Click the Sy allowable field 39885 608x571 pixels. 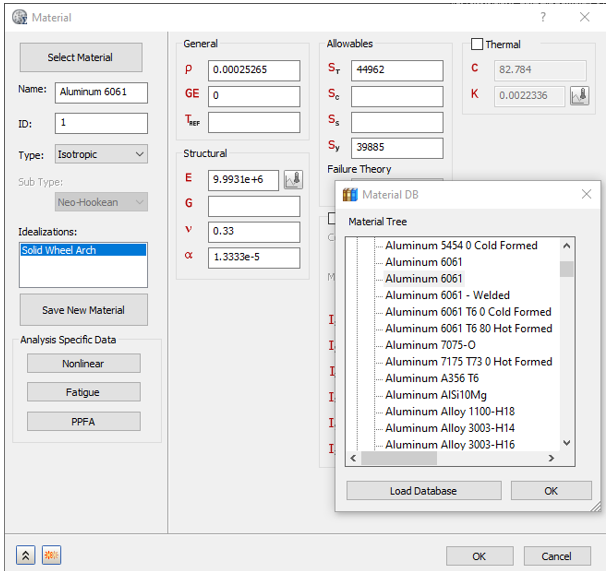(x=397, y=148)
